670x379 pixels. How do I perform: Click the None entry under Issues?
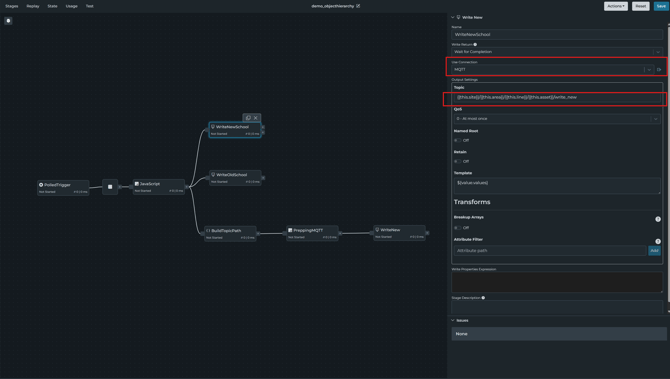[559, 334]
